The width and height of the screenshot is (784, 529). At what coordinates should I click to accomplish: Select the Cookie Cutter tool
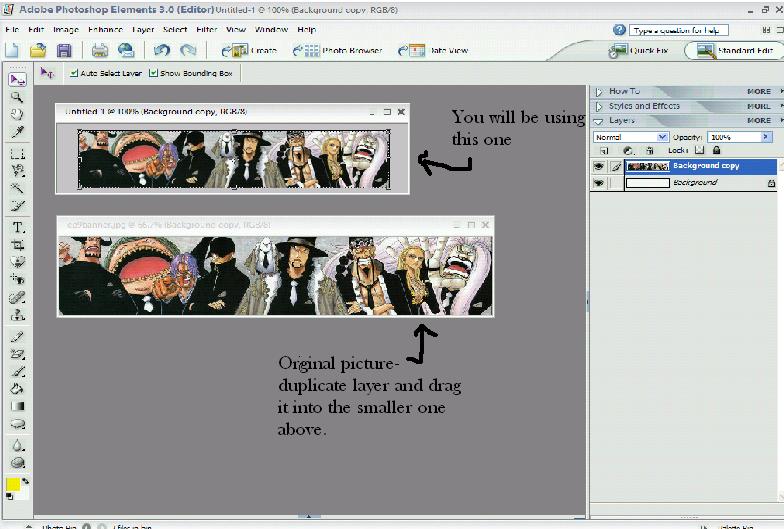[x=18, y=262]
